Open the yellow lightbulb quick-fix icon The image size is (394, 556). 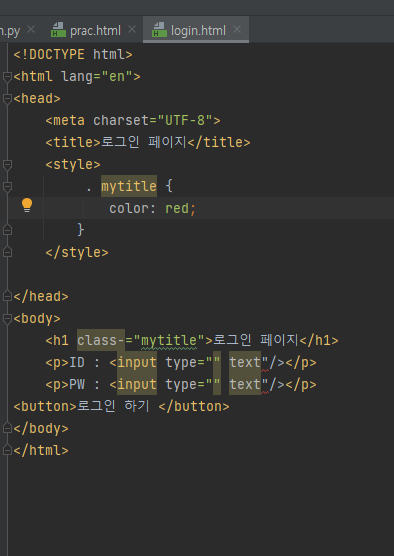(x=27, y=205)
